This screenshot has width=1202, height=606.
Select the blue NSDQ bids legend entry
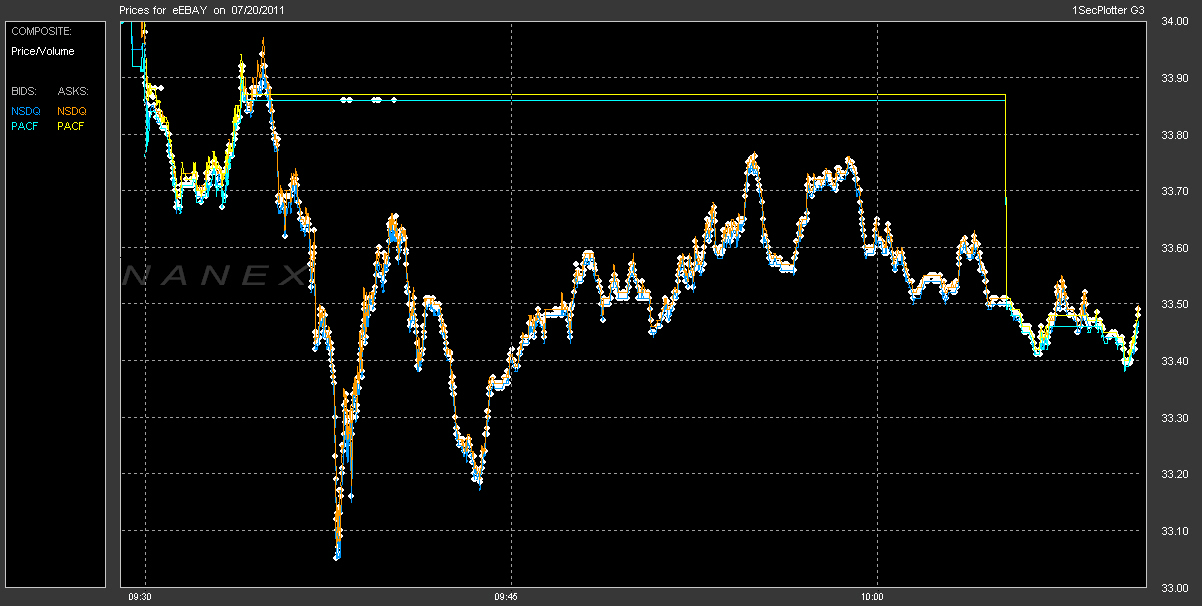[x=26, y=111]
